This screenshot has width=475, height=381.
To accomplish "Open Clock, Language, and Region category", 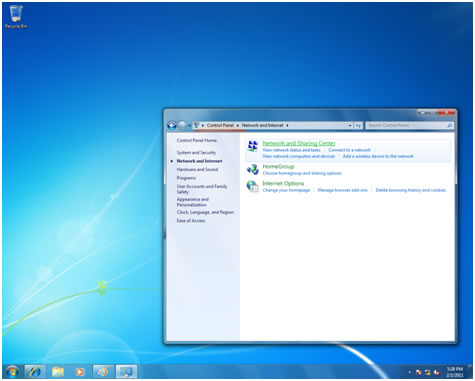I will [205, 212].
